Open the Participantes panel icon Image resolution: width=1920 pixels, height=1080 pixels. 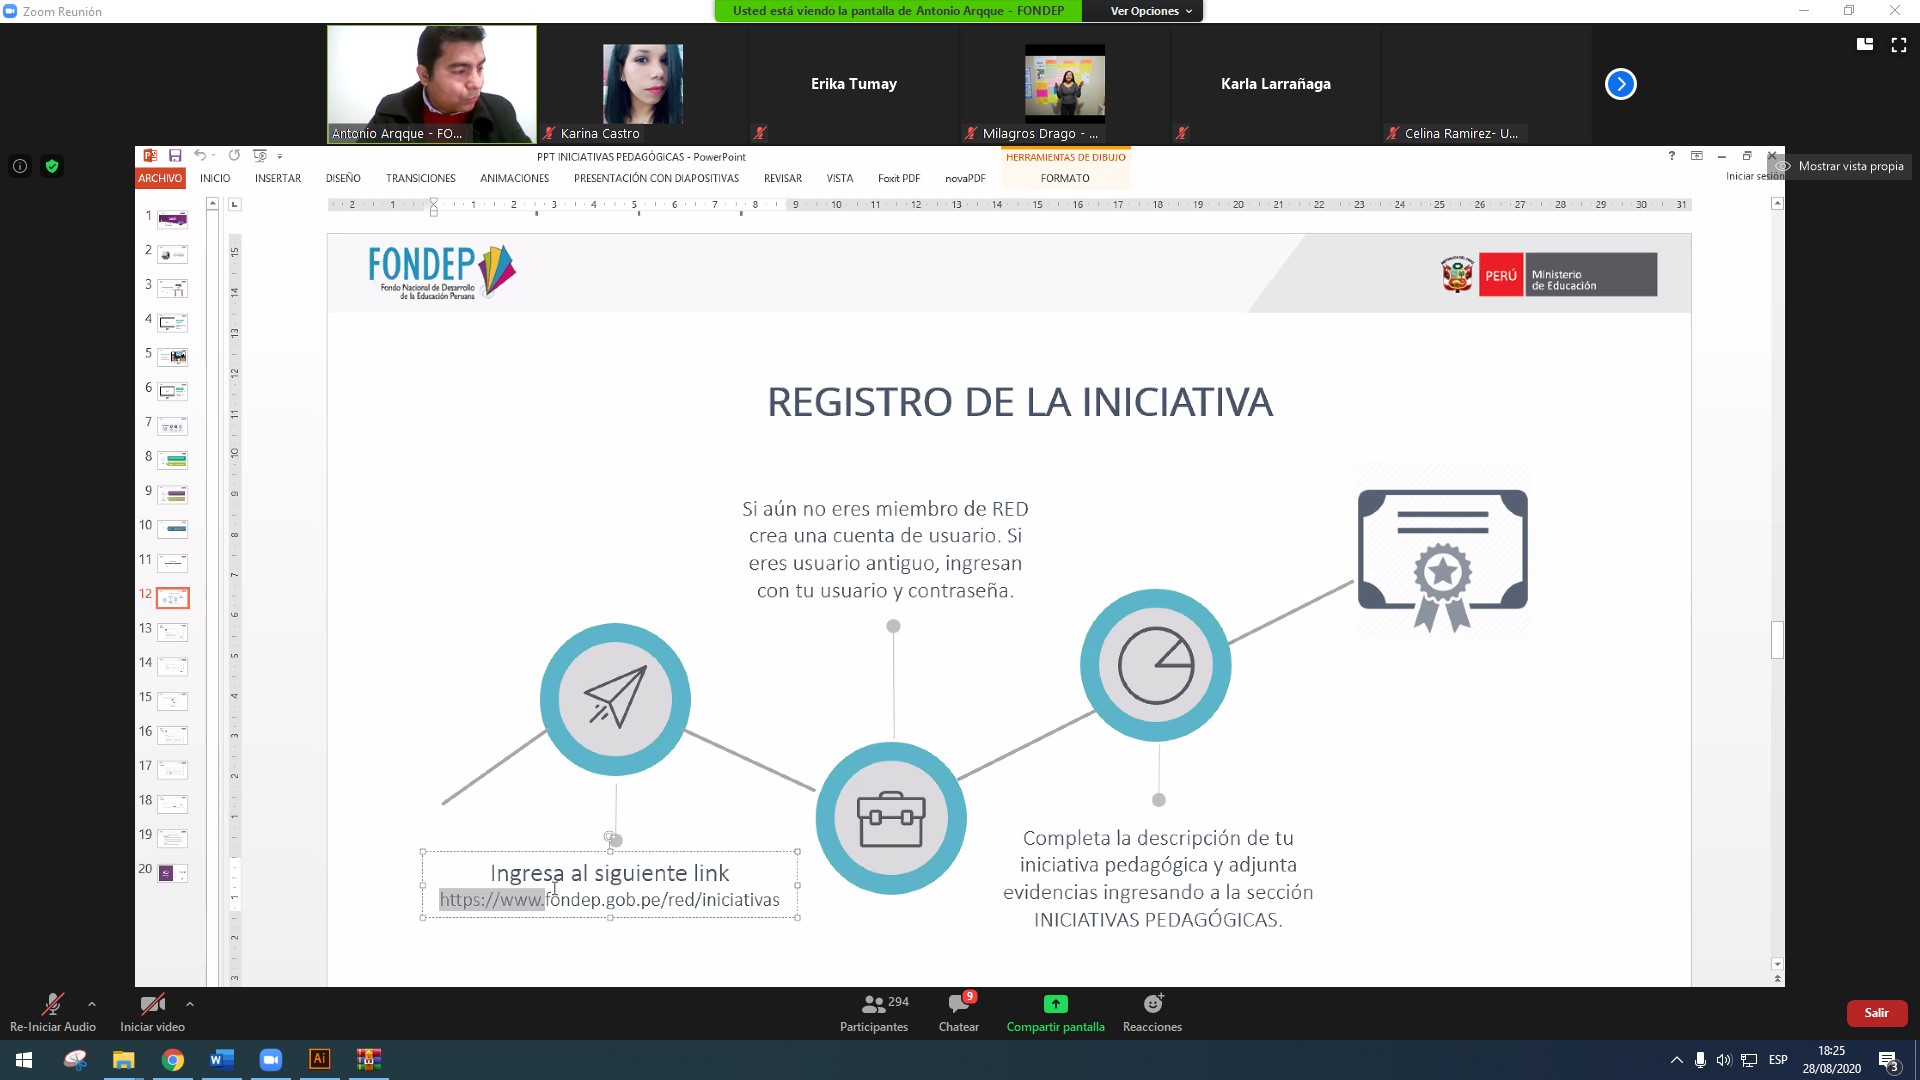[x=873, y=1004]
